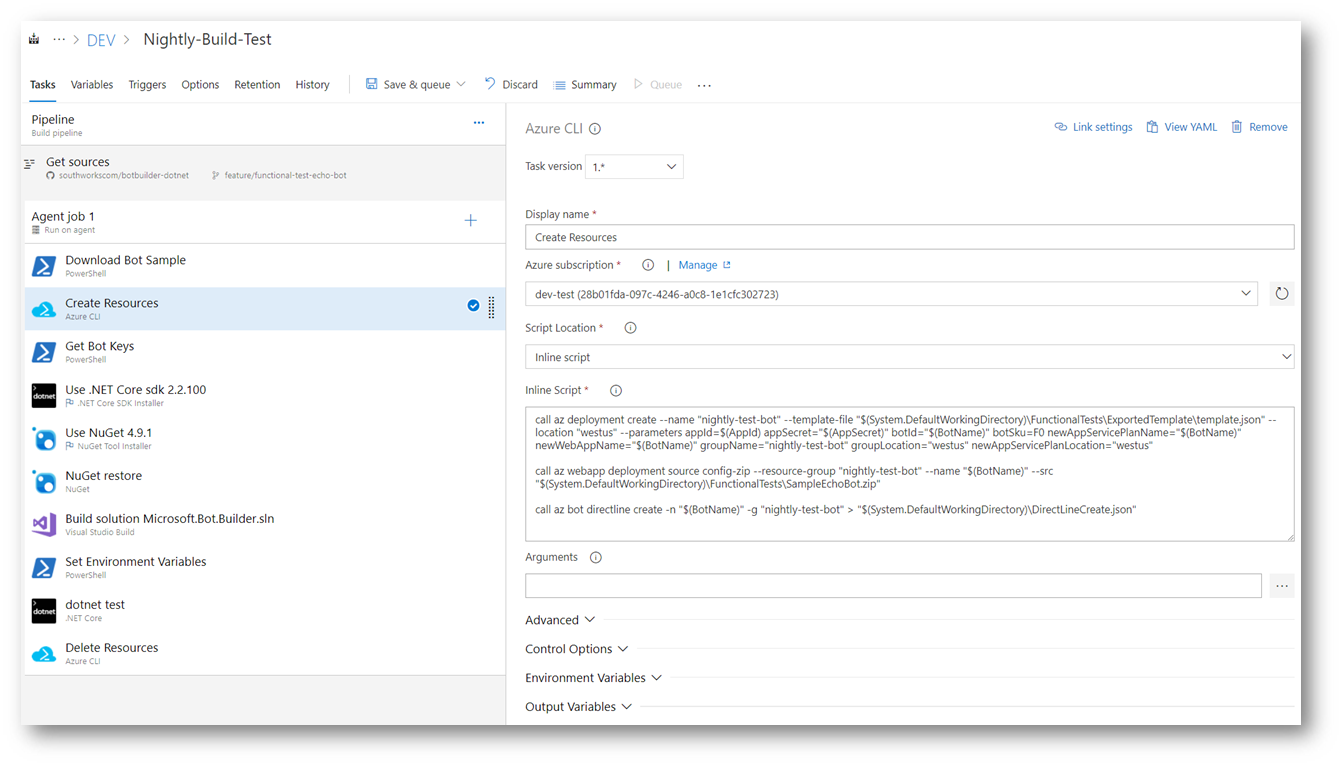Viewport: 1343px width, 767px height.
Task: Click the dotnet test icon
Action: [x=44, y=611]
